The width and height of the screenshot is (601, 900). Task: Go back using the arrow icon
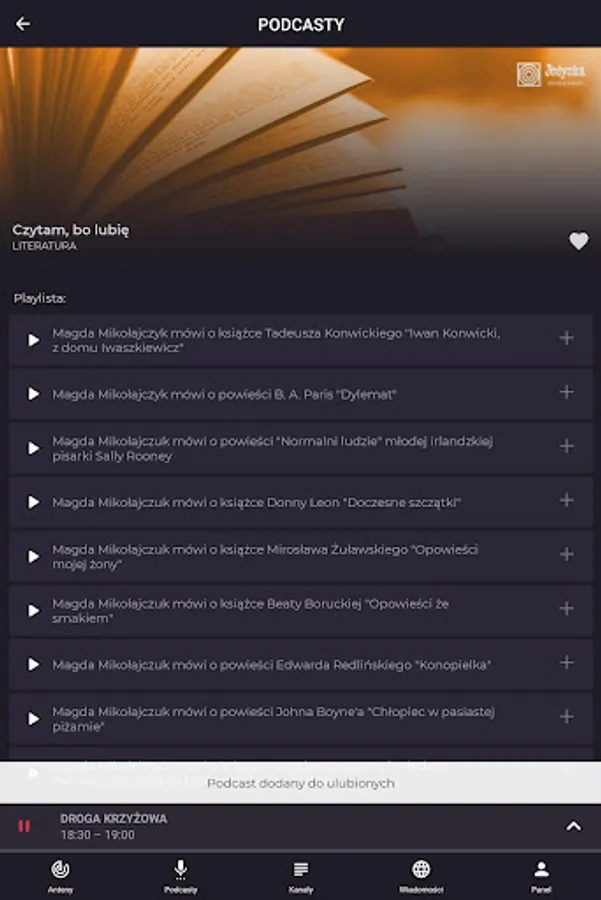[23, 24]
